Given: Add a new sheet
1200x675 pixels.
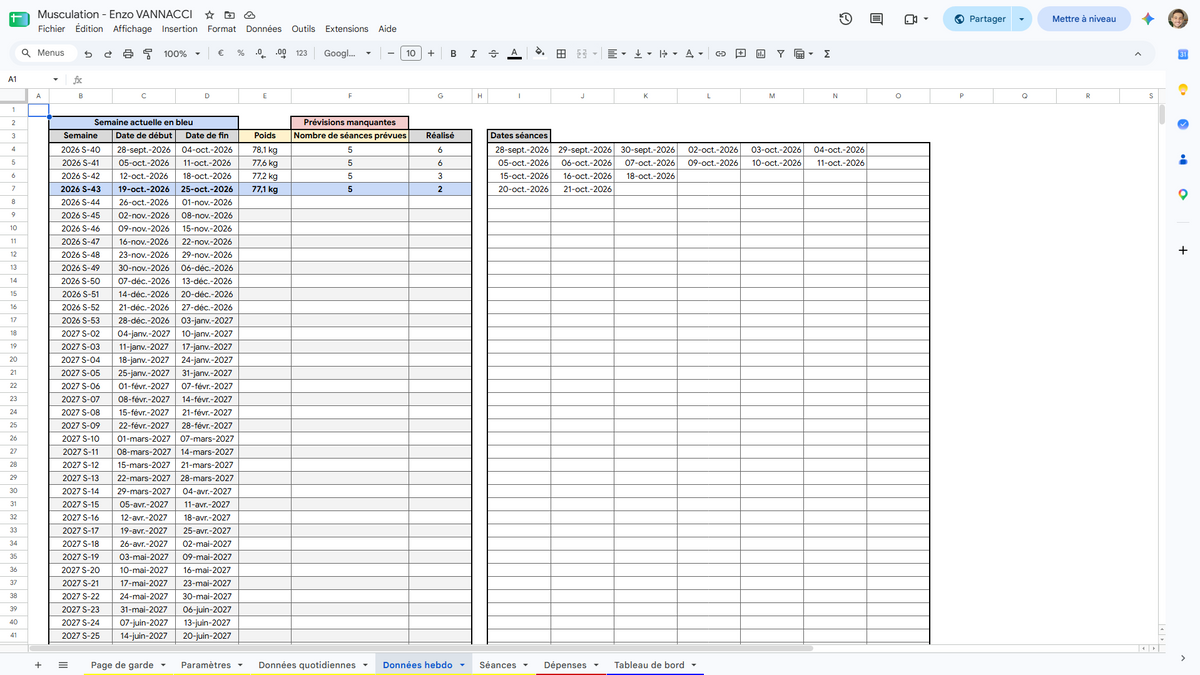Looking at the screenshot, I should 38,665.
